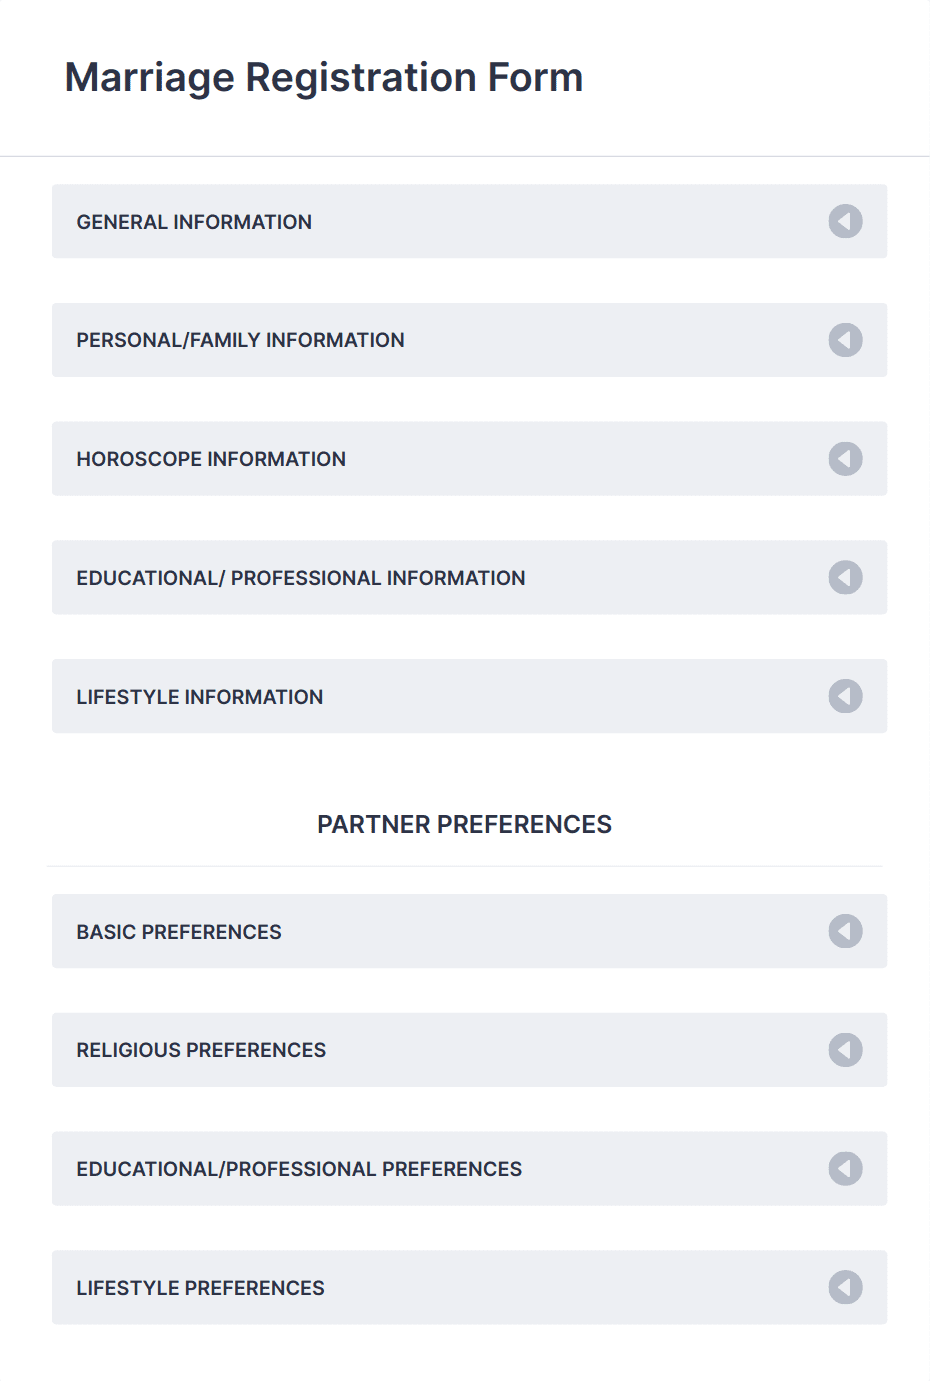Screen dimensions: 930x1381
Task: Click the arrow icon on BASIC PREFERENCES
Action: pyautogui.click(x=846, y=931)
